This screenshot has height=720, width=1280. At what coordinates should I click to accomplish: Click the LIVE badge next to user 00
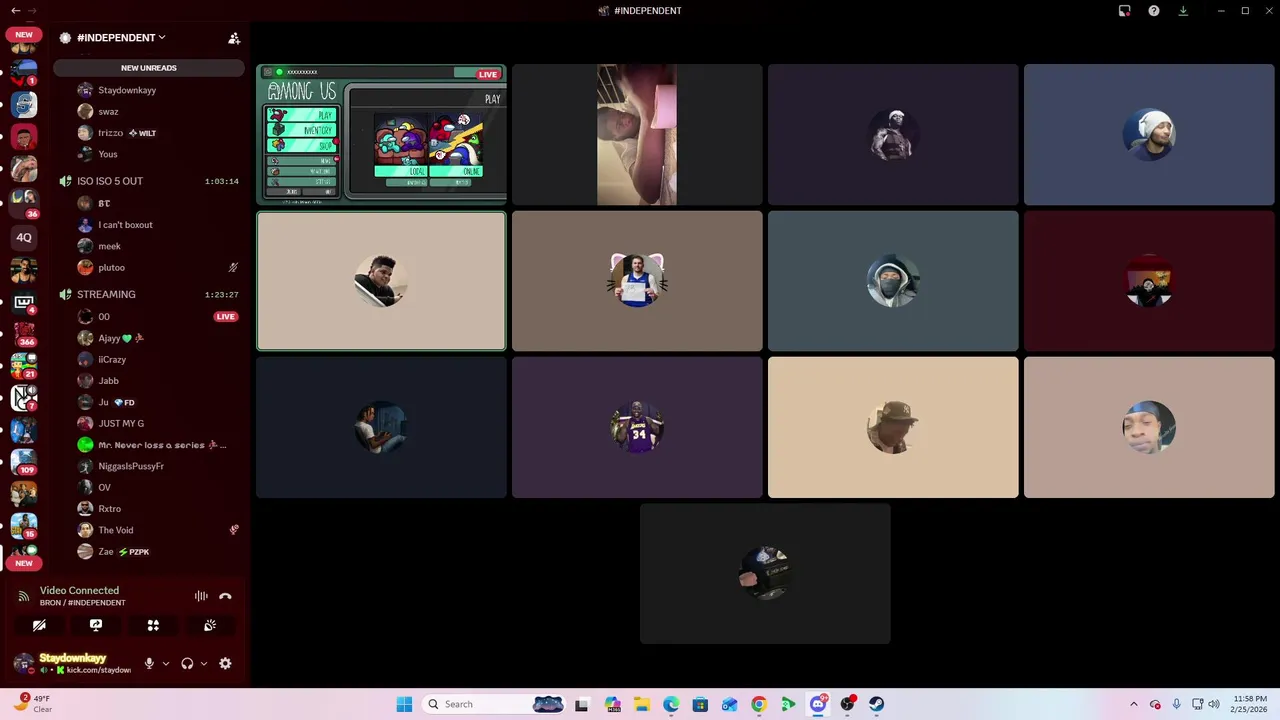coord(226,317)
